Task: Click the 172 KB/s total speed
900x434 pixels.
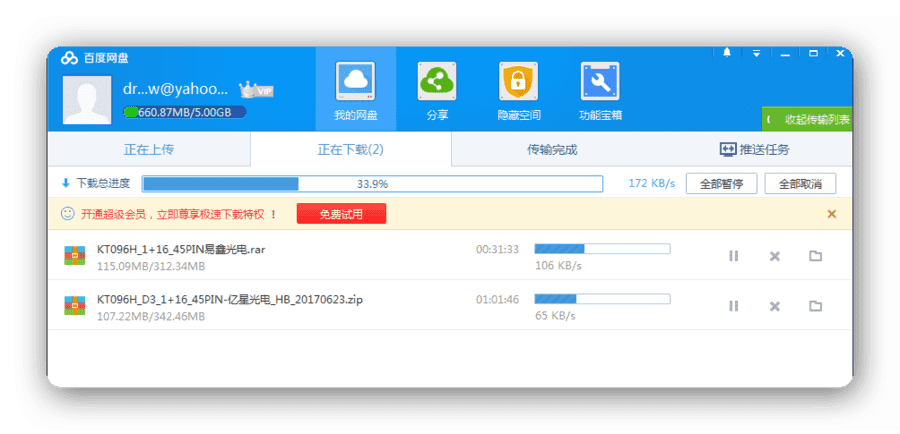Action: click(x=652, y=184)
